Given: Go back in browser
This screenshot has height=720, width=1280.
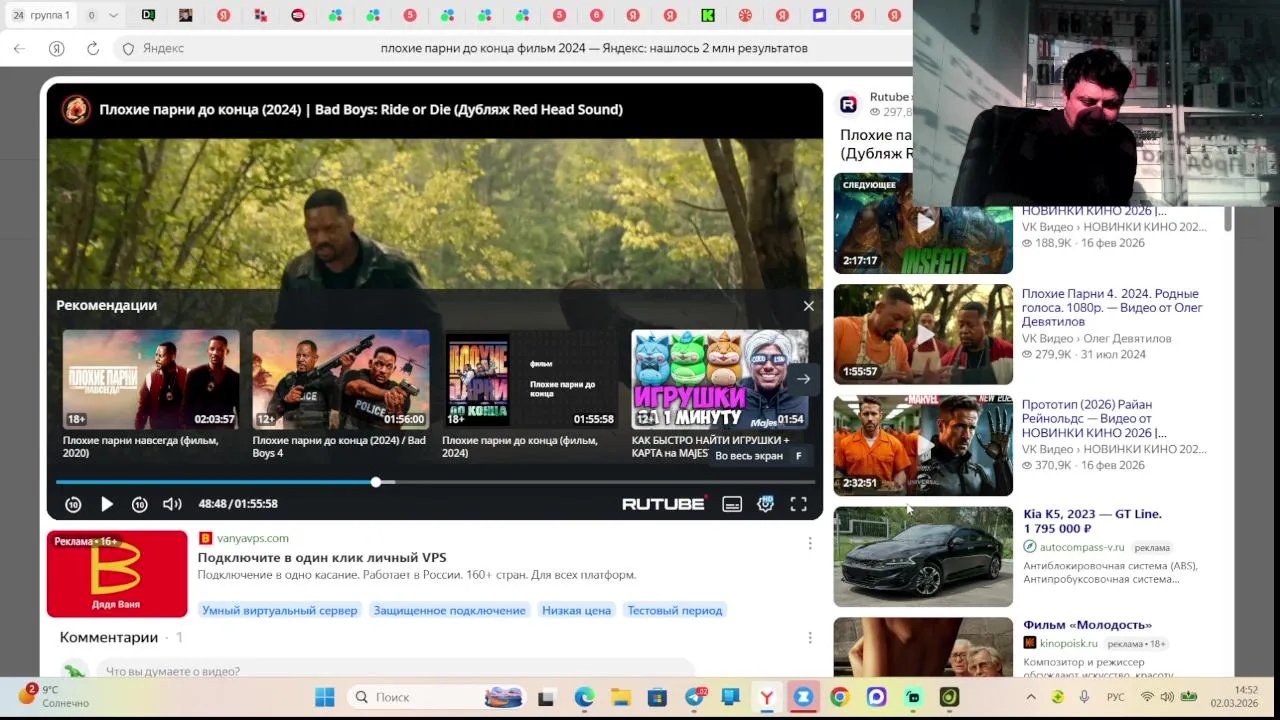Looking at the screenshot, I should pyautogui.click(x=19, y=48).
